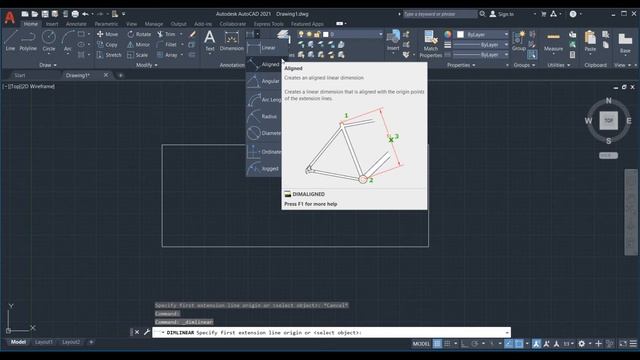Screen dimensions: 640x360
Task: Expand the Utilities panel
Action: coord(558,65)
